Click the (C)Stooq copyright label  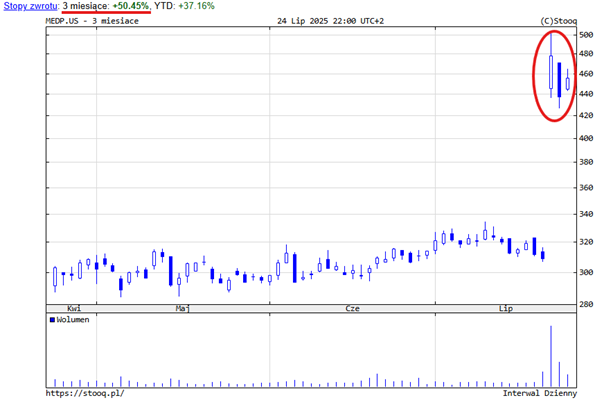tap(558, 21)
